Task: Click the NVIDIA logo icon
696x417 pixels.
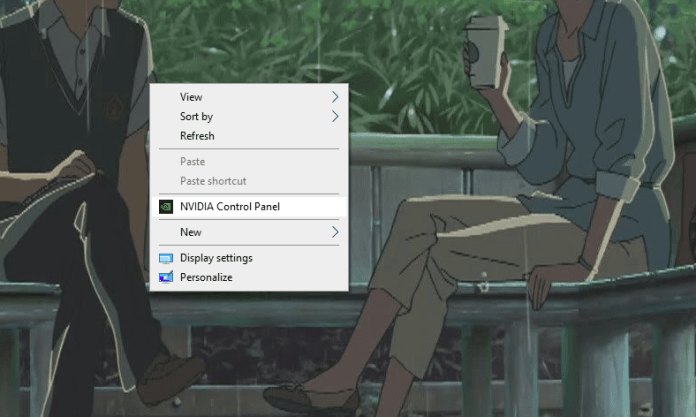Action: tap(166, 207)
